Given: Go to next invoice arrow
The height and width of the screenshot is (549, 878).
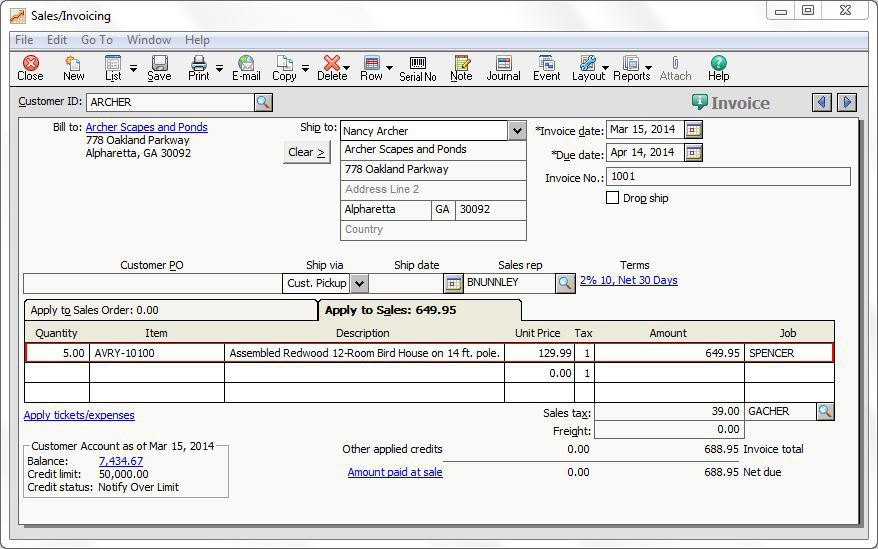Looking at the screenshot, I should 847,102.
